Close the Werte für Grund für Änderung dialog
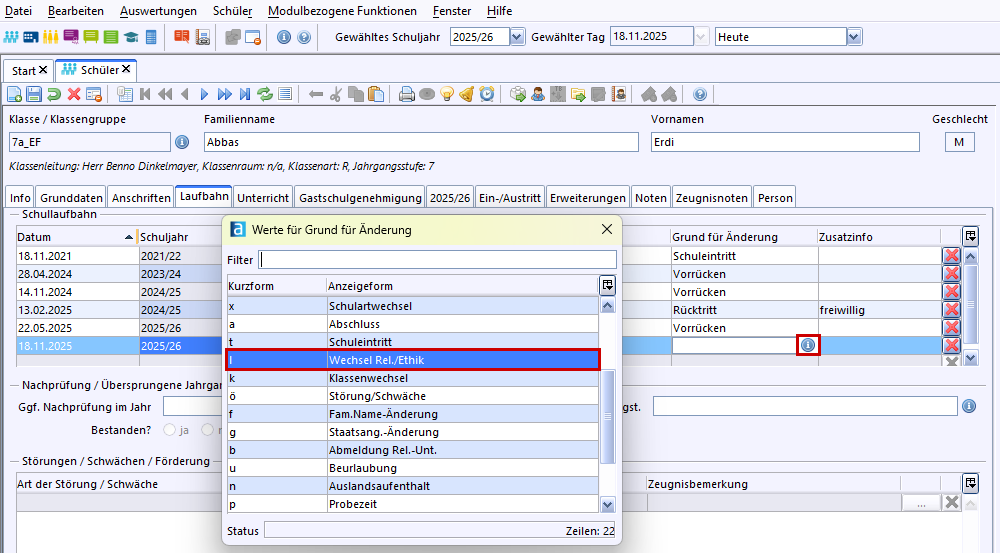The width and height of the screenshot is (1000, 553). (606, 229)
